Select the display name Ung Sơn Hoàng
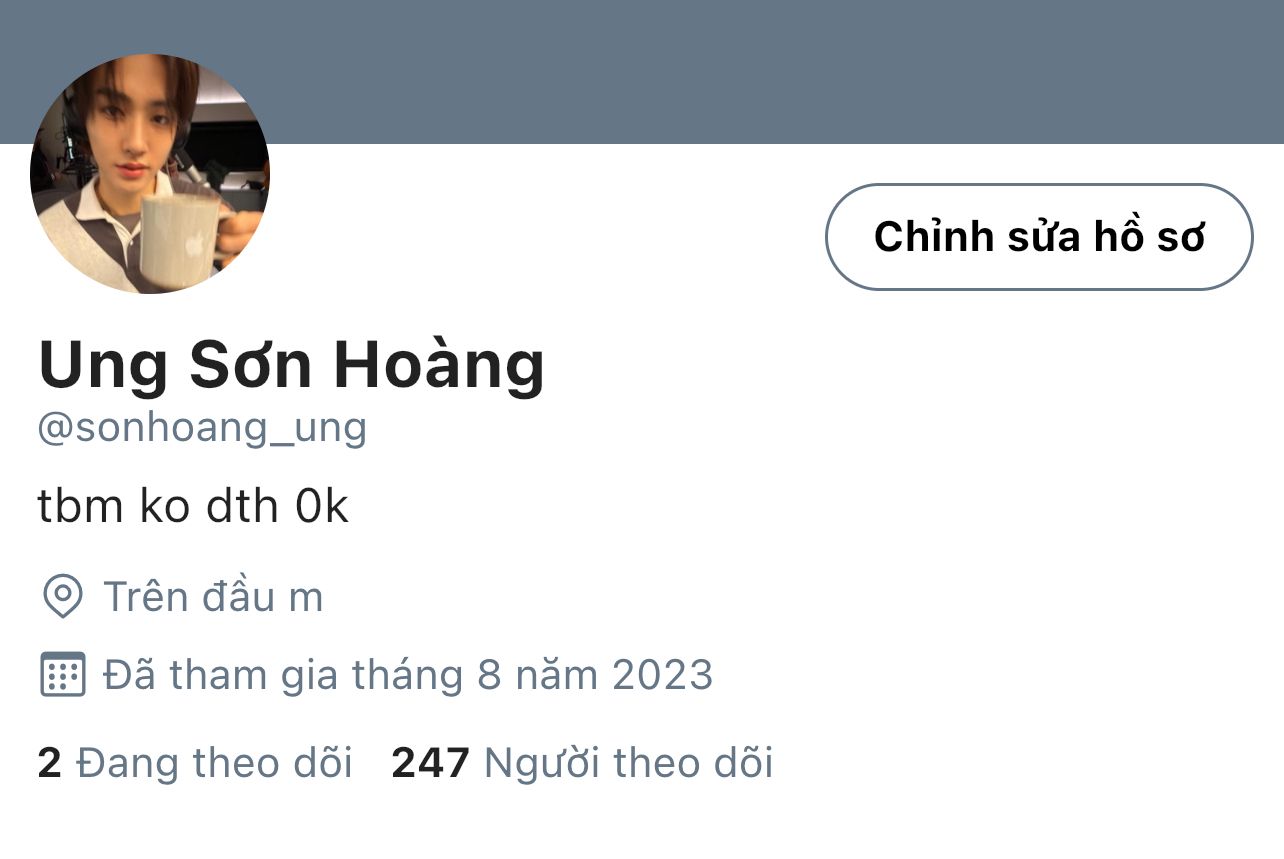 pos(291,366)
